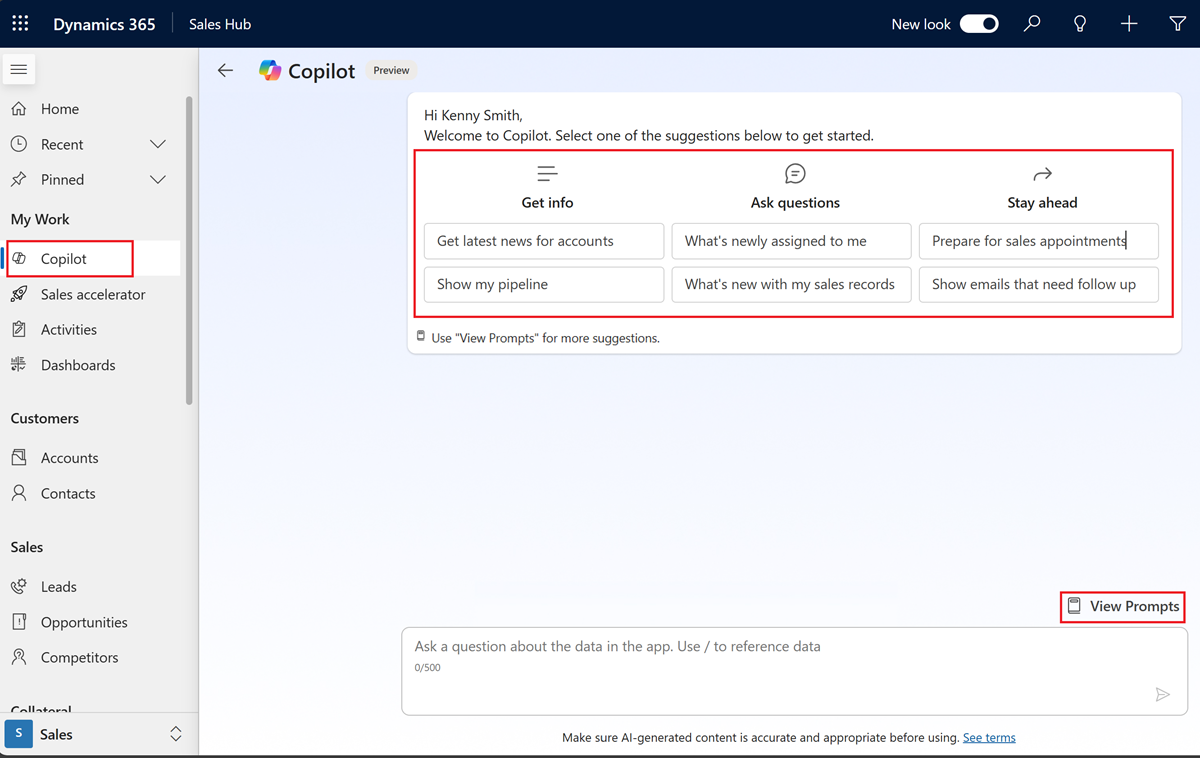Select the Dashboards navigation item
The height and width of the screenshot is (758, 1200).
tap(78, 365)
